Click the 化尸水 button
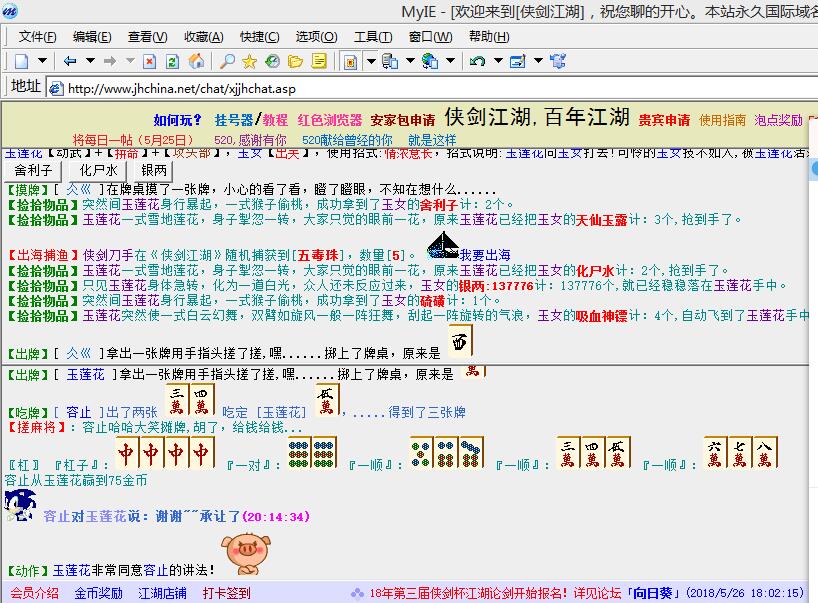This screenshot has width=818, height=603. point(98,171)
